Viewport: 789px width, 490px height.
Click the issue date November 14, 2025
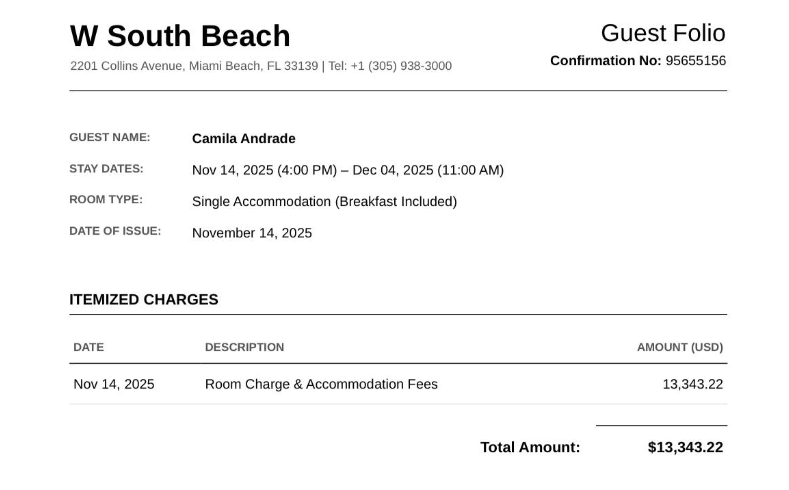click(x=252, y=233)
